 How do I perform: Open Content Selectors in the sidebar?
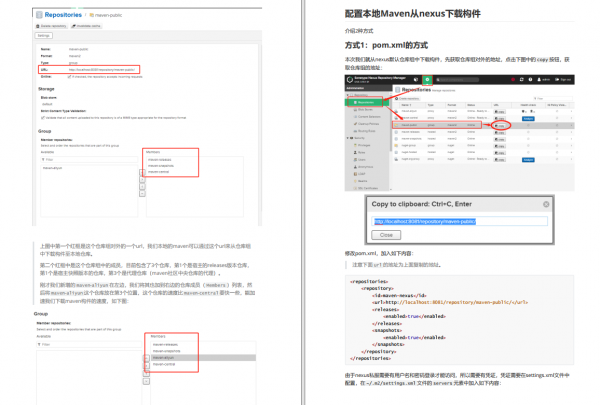pos(367,117)
